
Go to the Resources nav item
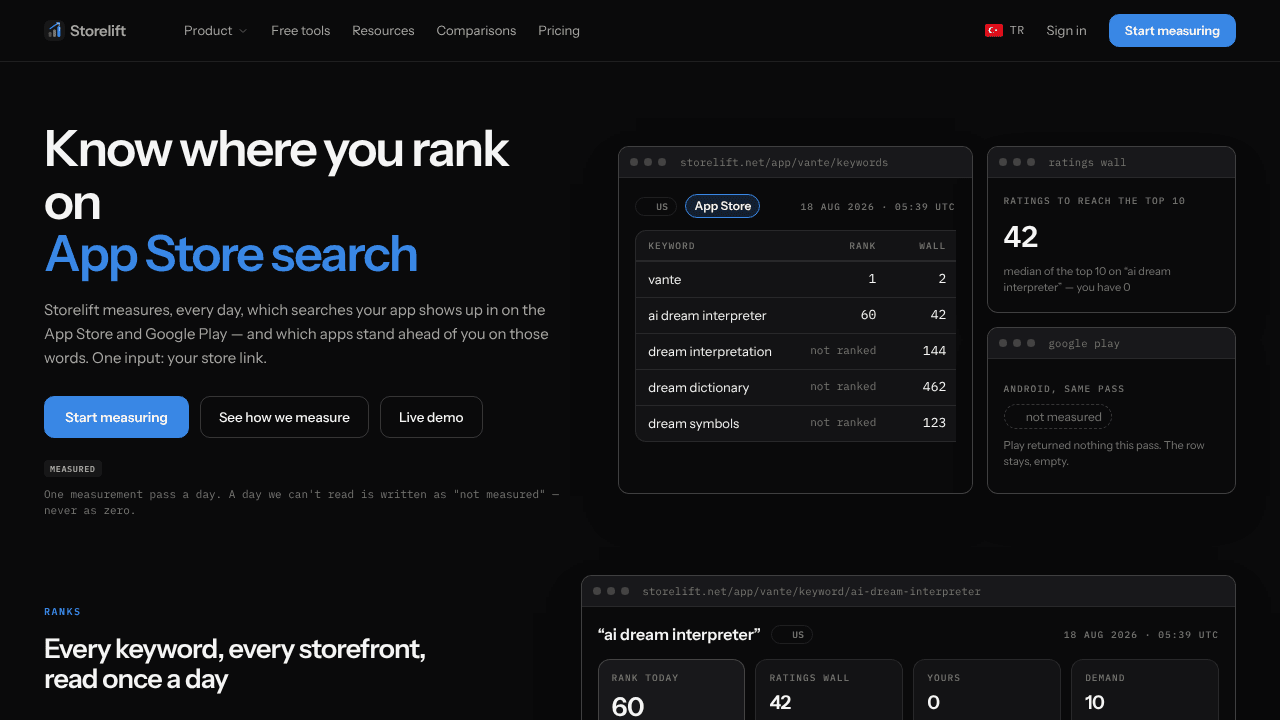tap(383, 31)
